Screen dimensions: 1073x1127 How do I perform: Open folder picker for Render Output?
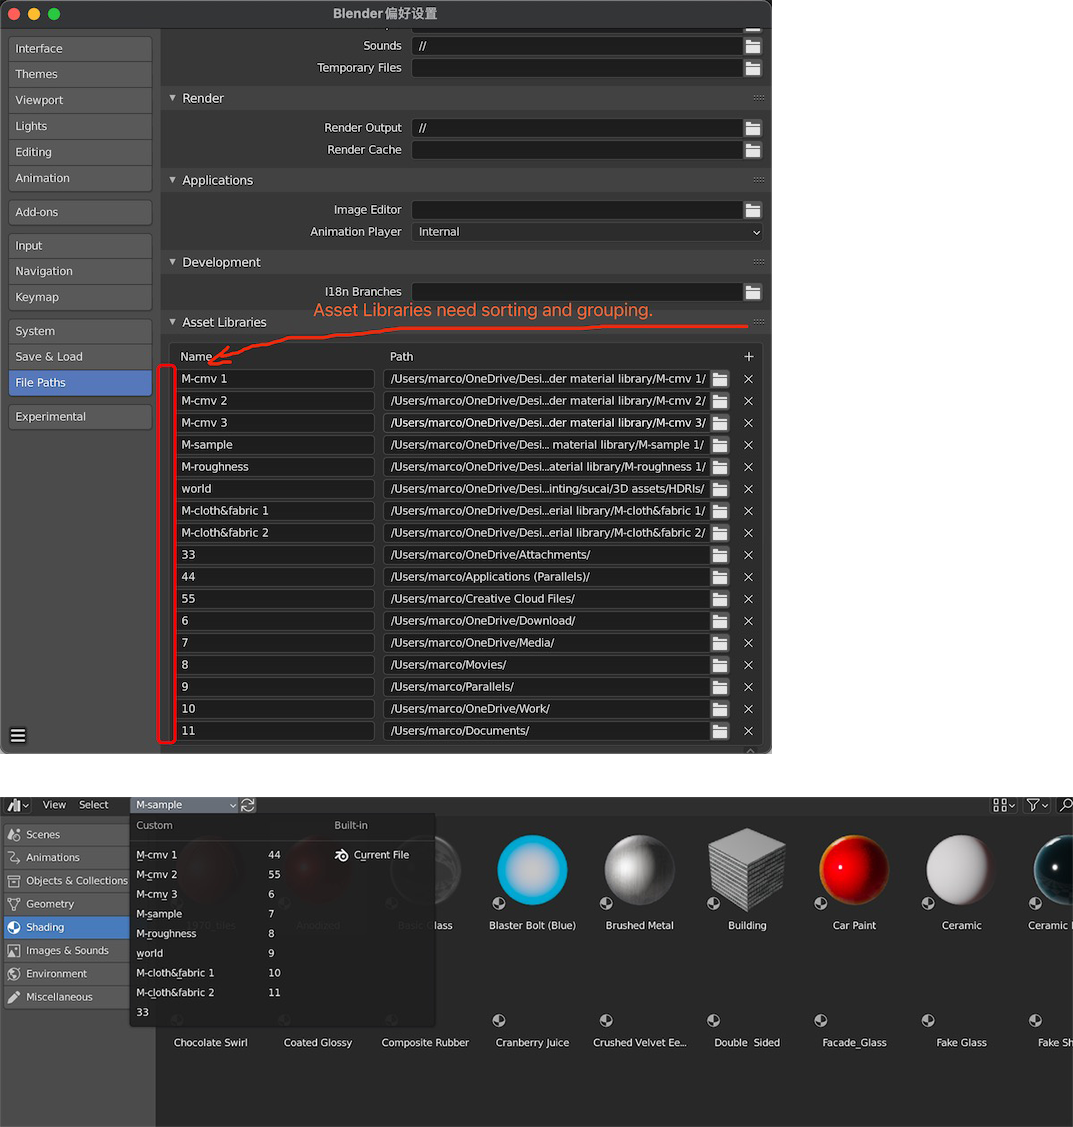(x=752, y=128)
